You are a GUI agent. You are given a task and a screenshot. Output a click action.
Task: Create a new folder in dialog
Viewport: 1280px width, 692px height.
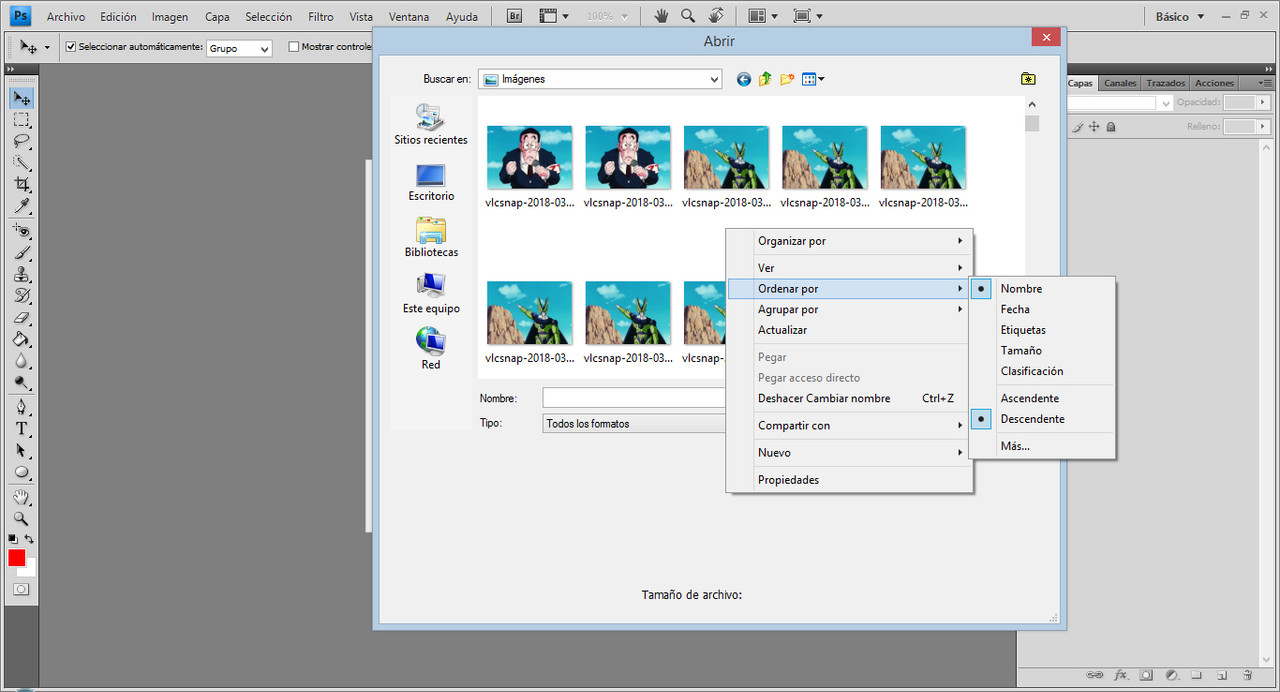[787, 79]
